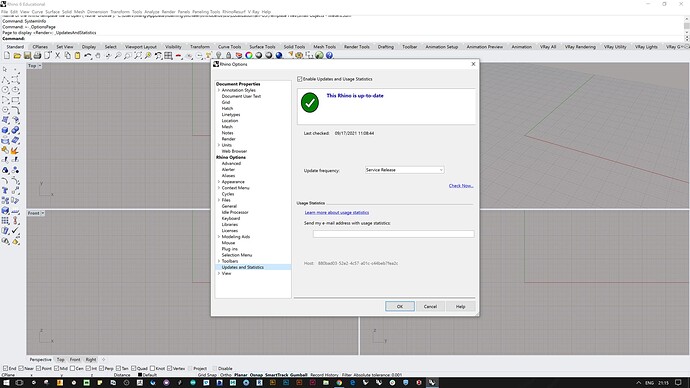Click the Cut scissors icon
Screen dimensions: 690x388
coord(57,55)
